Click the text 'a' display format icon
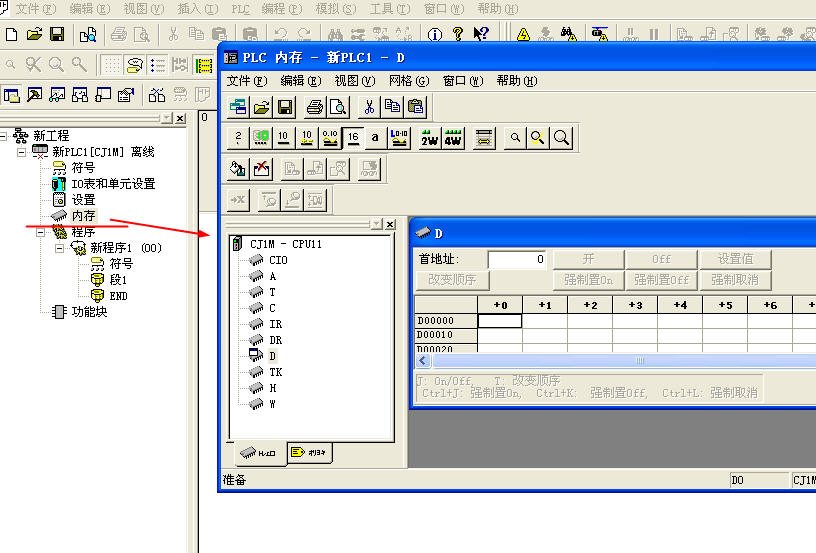 point(375,138)
